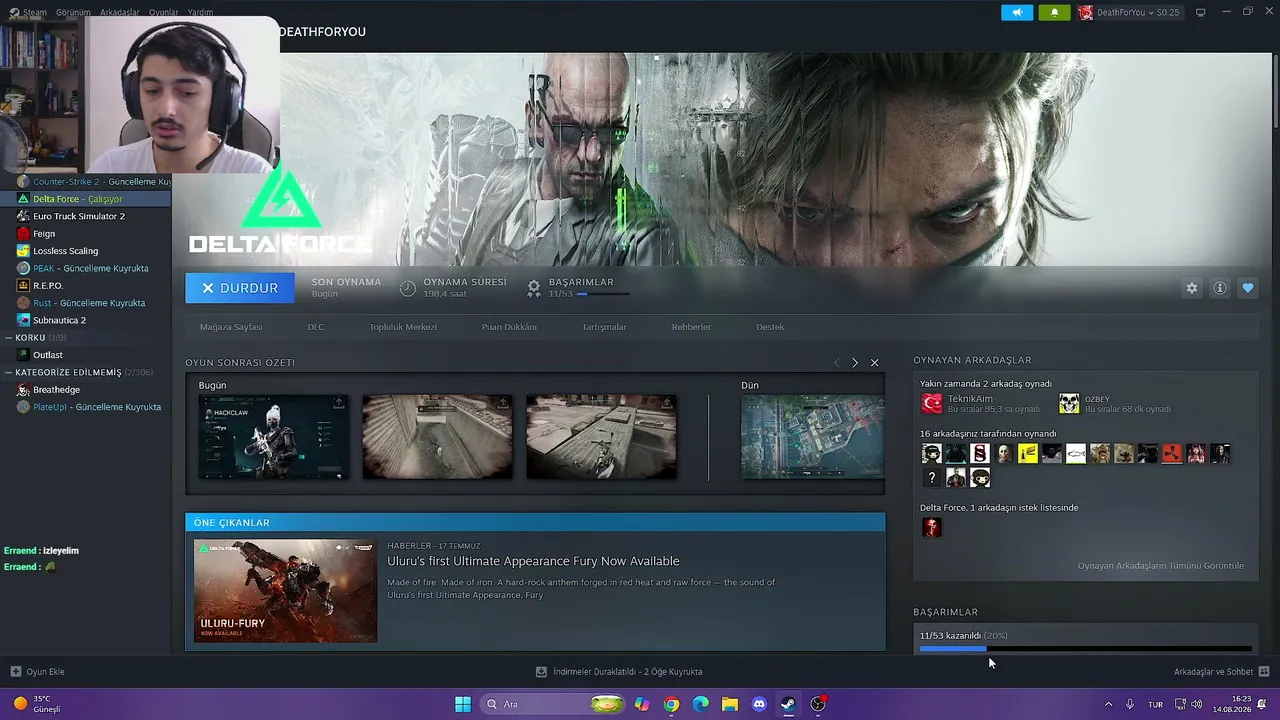Click the Windows Start button

coord(463,704)
